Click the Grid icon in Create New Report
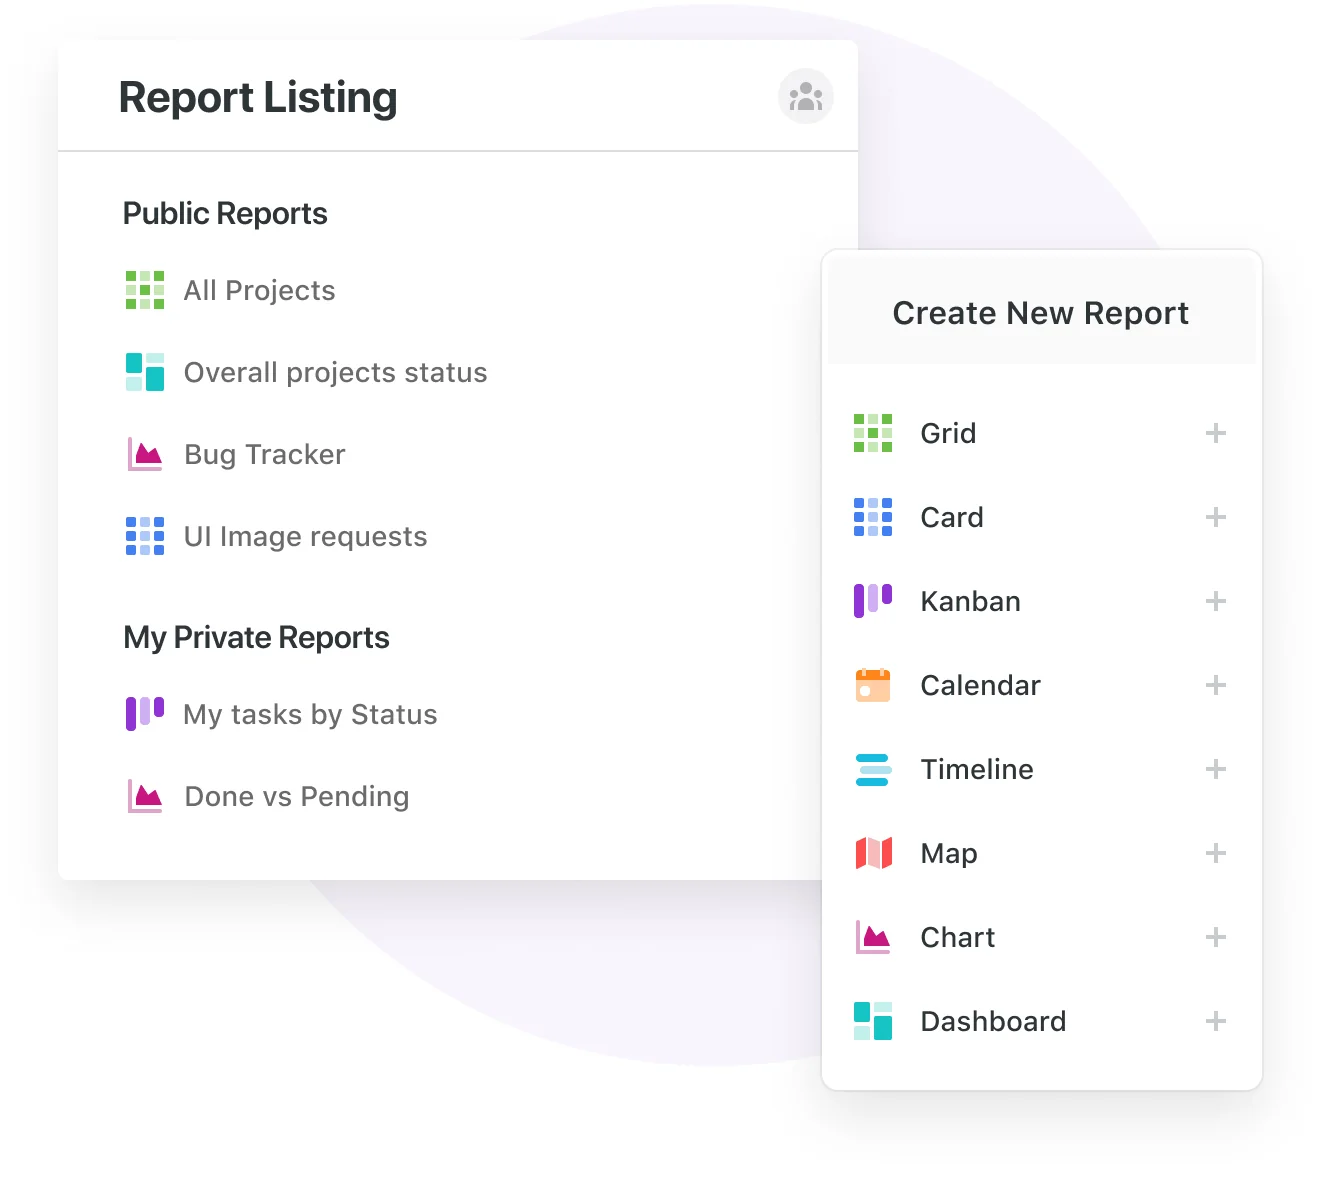Screen dimensions: 1340x1194 [873, 433]
